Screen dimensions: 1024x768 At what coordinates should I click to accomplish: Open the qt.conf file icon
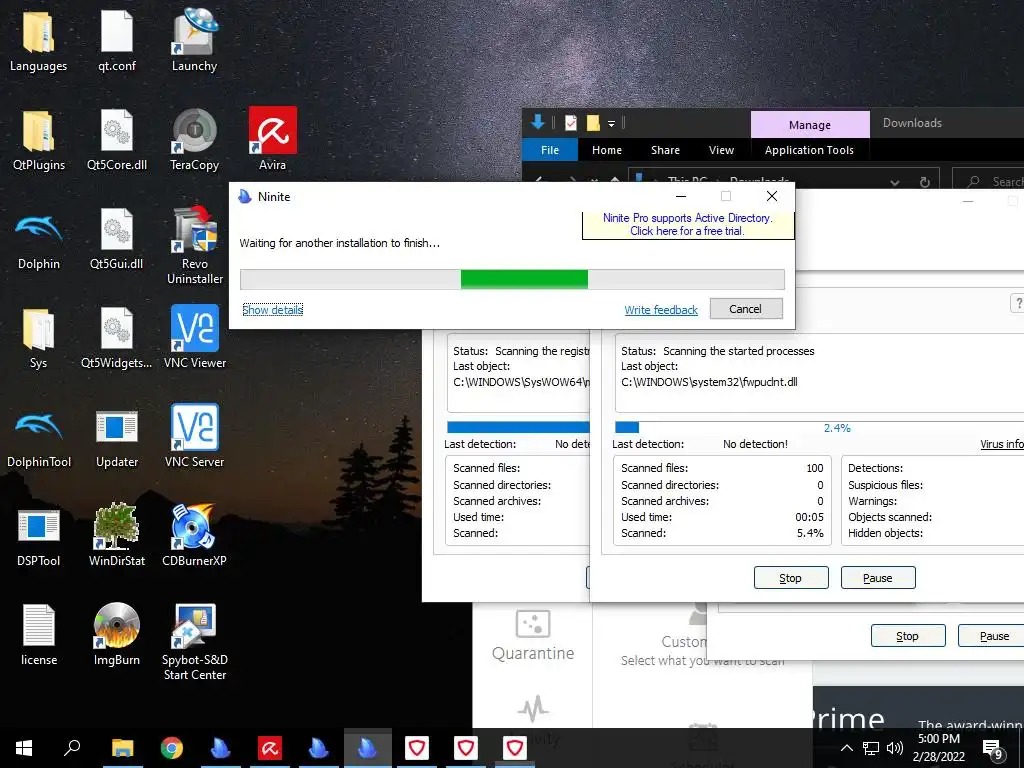coord(117,40)
